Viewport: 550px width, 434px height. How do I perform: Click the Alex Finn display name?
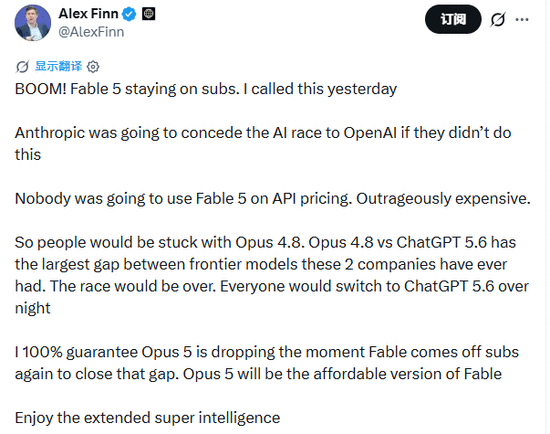tap(88, 14)
